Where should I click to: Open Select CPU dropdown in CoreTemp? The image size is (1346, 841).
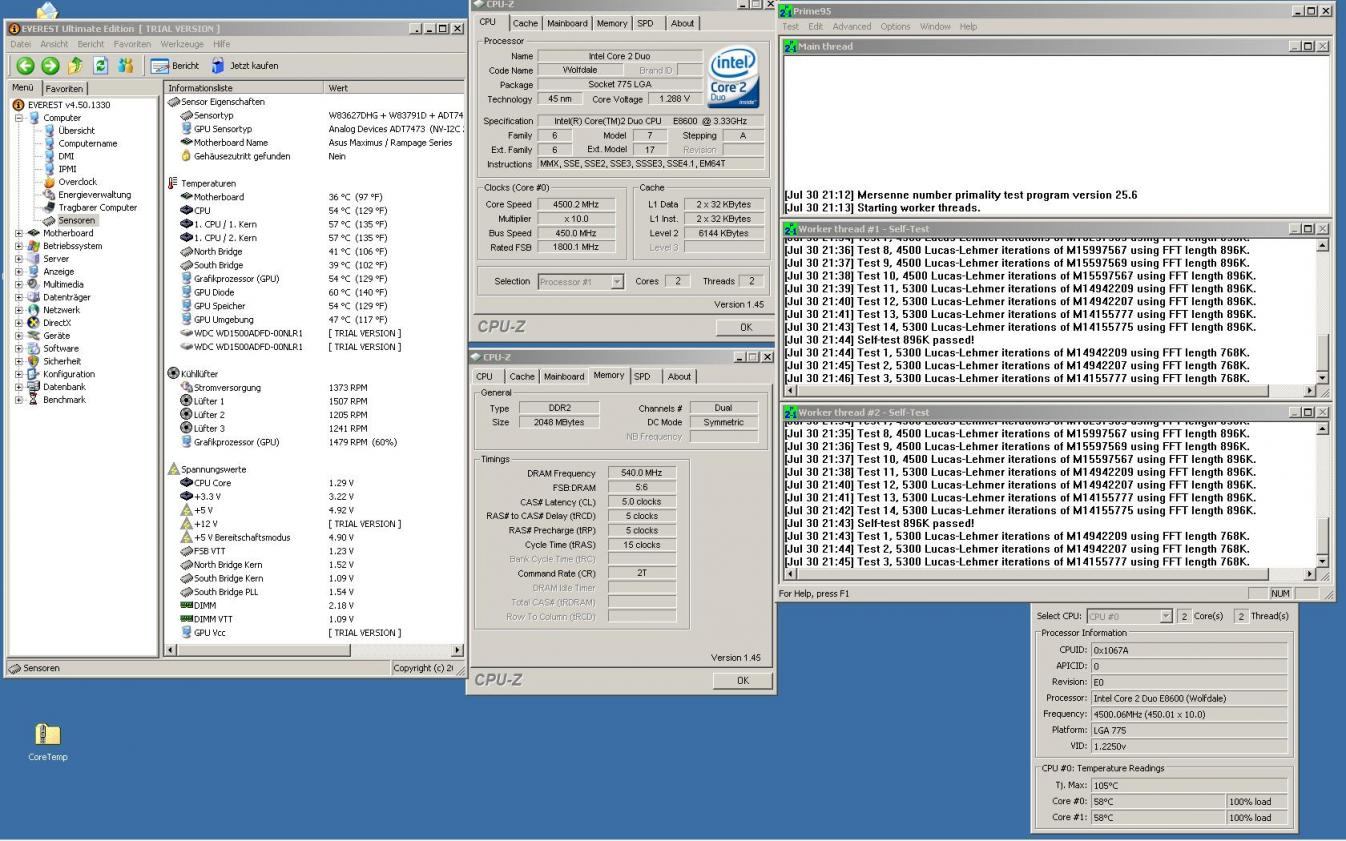pyautogui.click(x=1165, y=616)
